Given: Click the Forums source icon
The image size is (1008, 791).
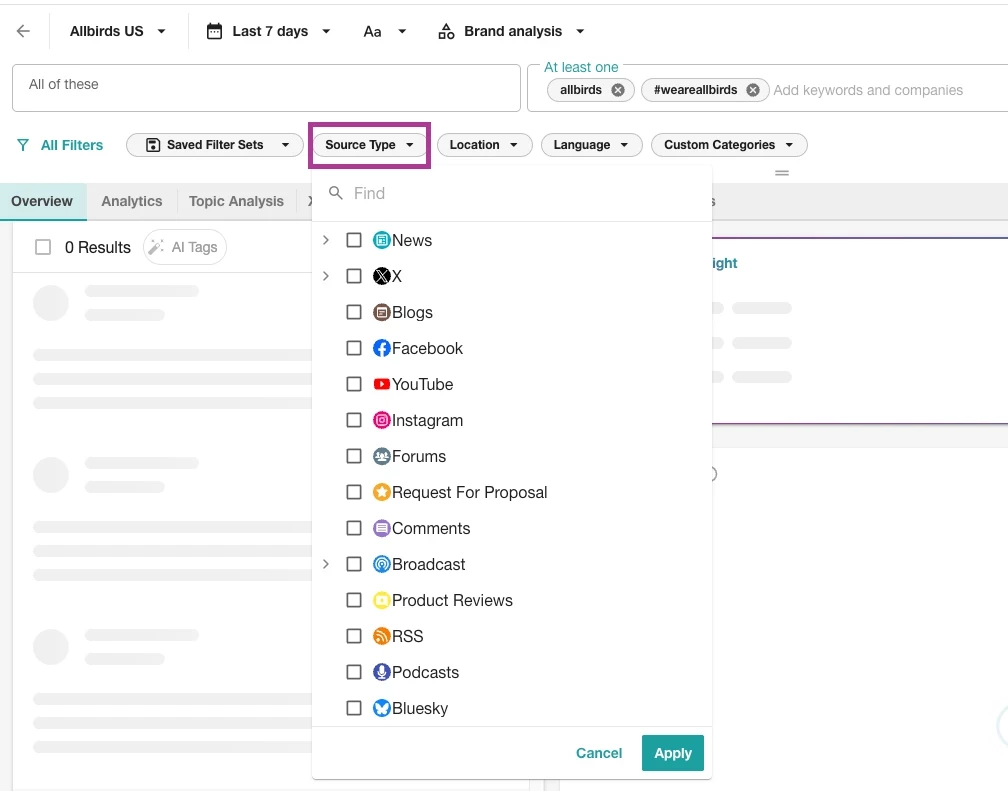Looking at the screenshot, I should [x=382, y=456].
